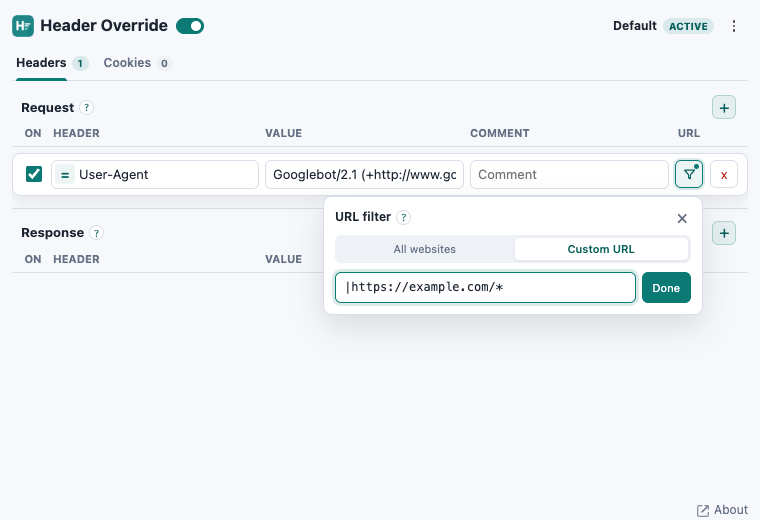Click the Comment input field
Image resolution: width=760 pixels, height=520 pixels.
pos(569,174)
